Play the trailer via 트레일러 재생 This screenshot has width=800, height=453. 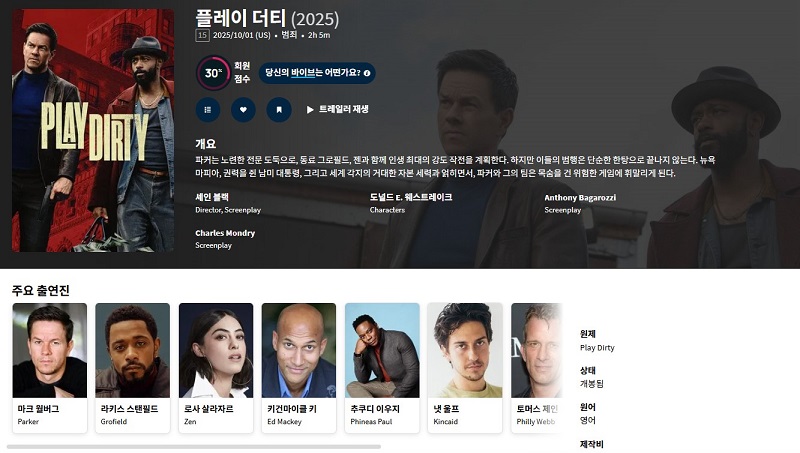point(337,109)
